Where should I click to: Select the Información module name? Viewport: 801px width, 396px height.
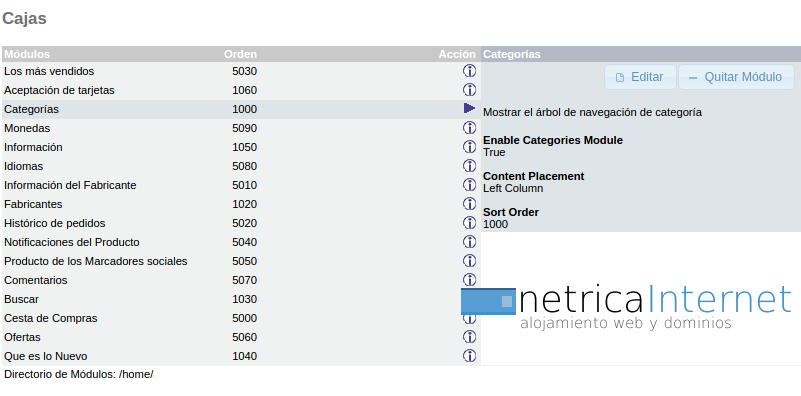[33, 147]
